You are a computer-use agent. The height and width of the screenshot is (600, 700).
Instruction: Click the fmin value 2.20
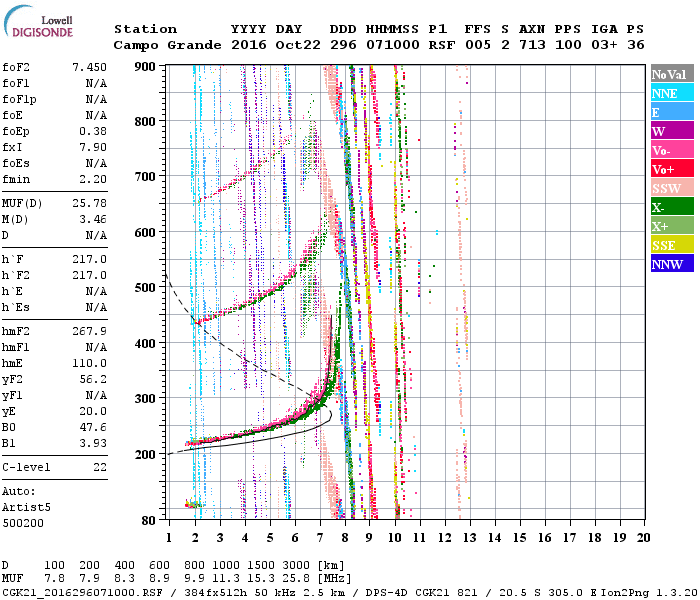click(x=93, y=179)
